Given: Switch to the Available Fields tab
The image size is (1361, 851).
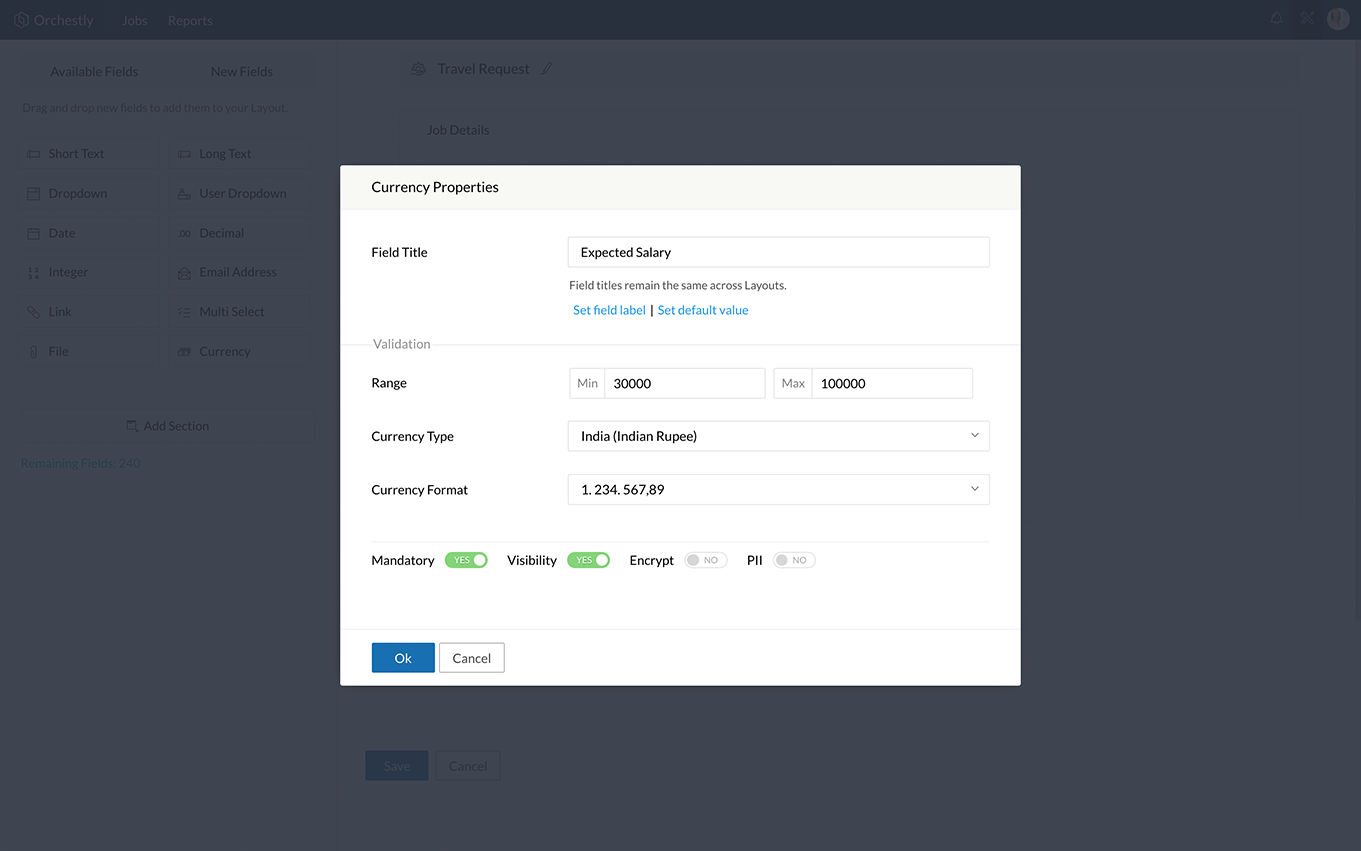Looking at the screenshot, I should click(x=94, y=72).
